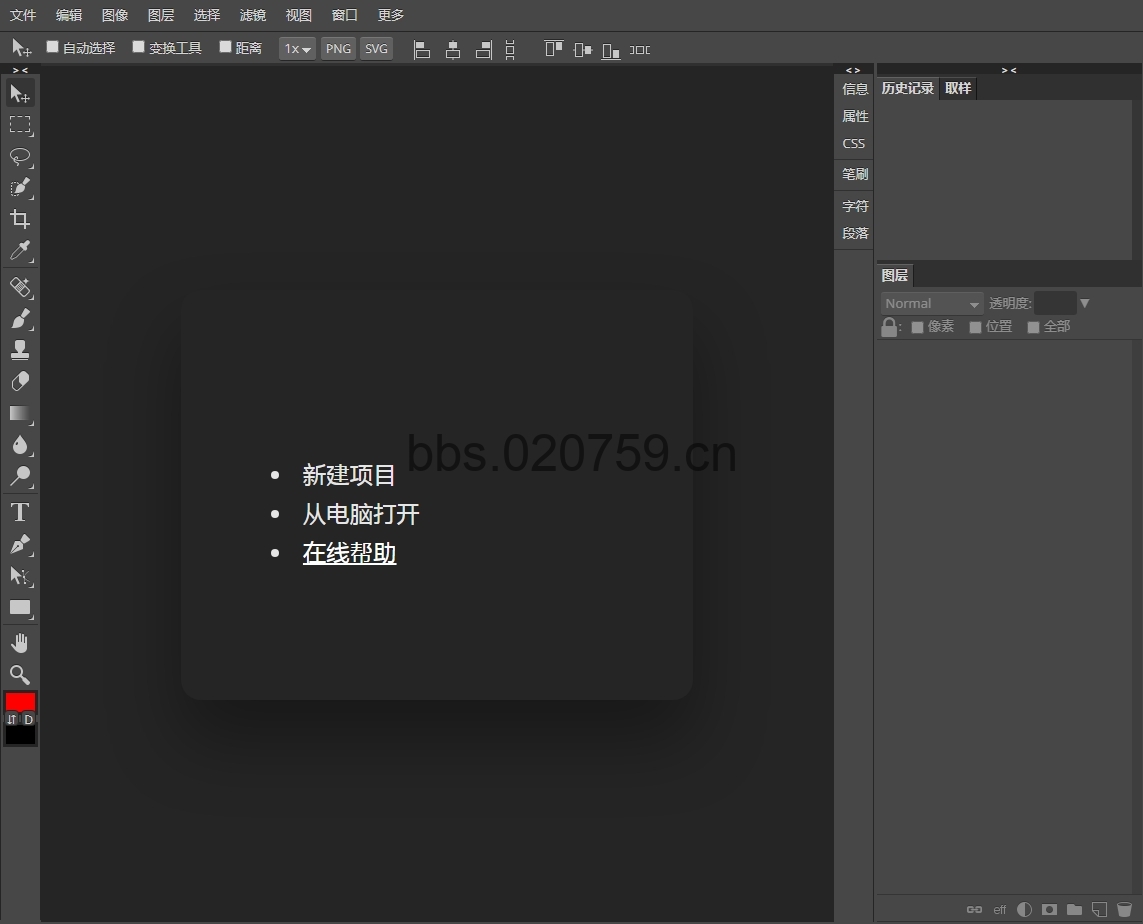Viewport: 1143px width, 924px height.
Task: Open the 滤镜 menu
Action: (253, 15)
